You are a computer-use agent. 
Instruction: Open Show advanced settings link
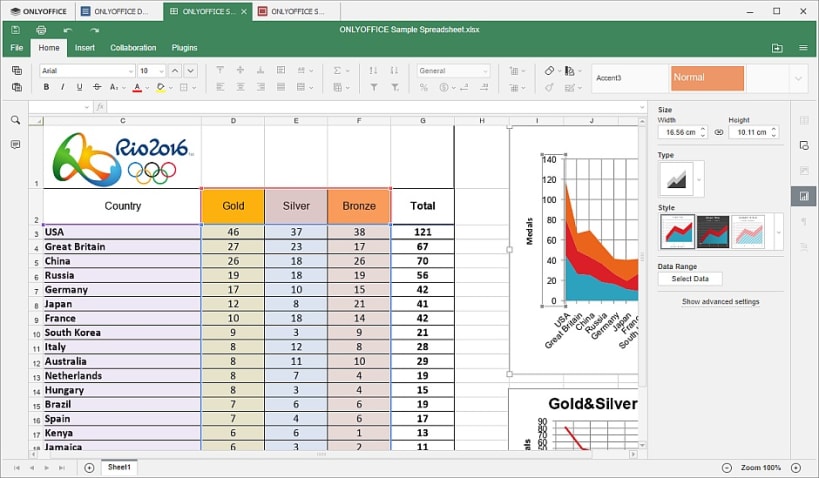(x=720, y=301)
